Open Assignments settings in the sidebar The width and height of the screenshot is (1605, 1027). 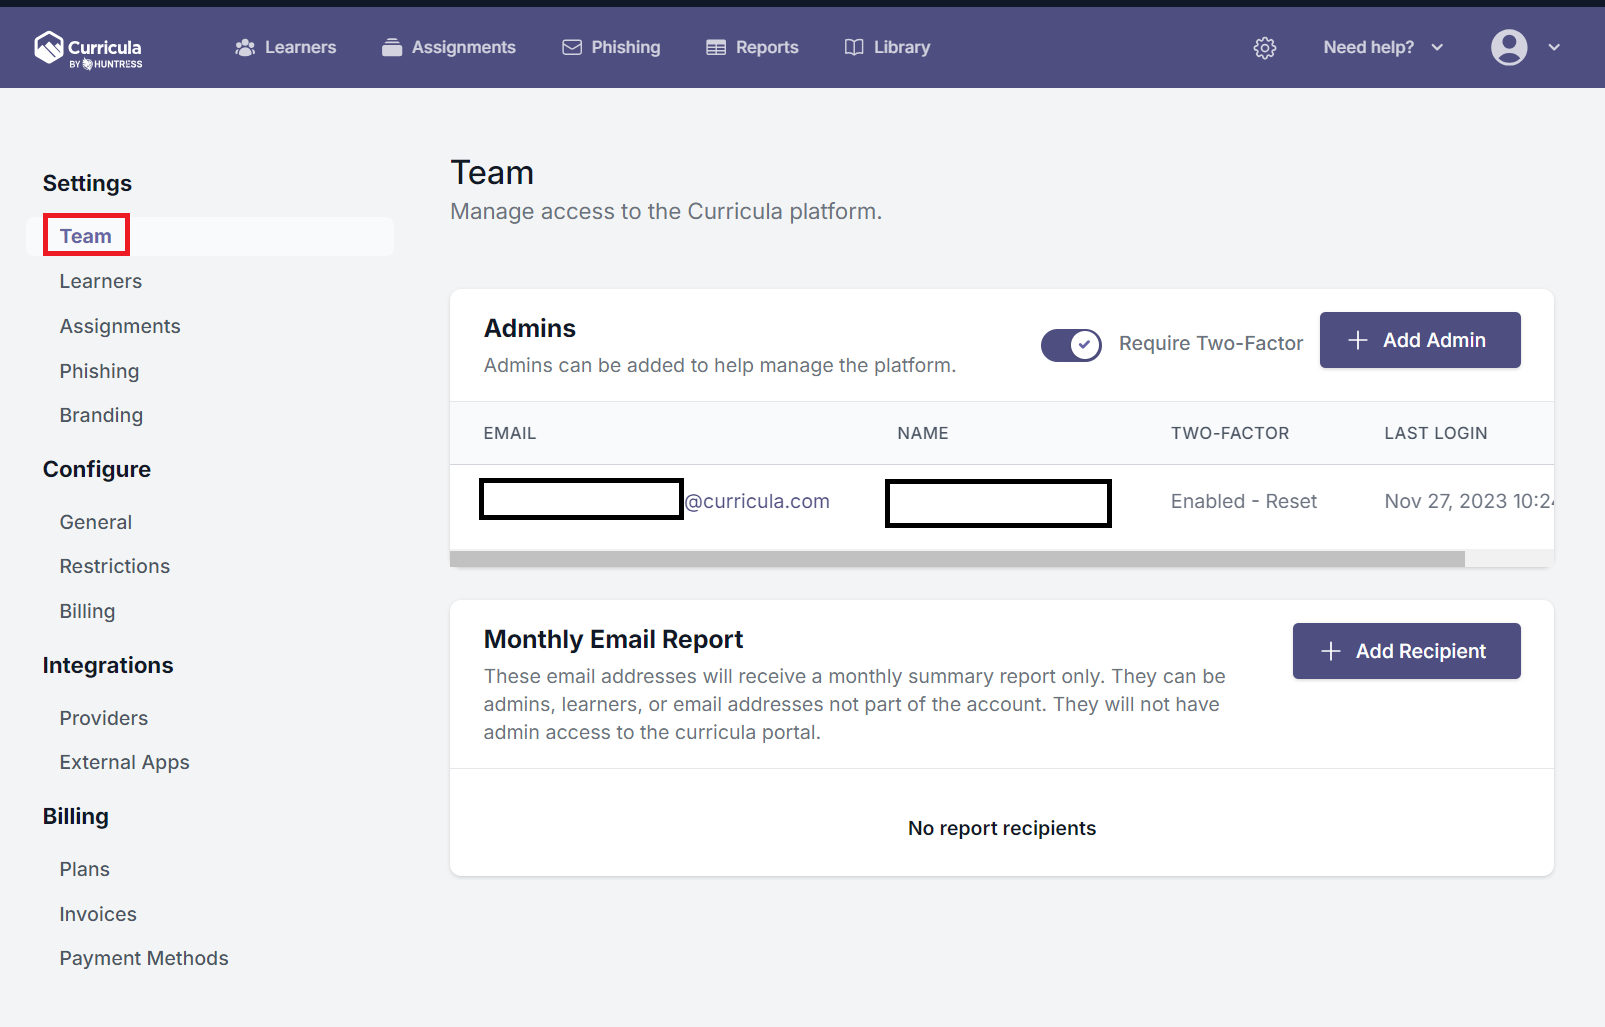point(120,326)
